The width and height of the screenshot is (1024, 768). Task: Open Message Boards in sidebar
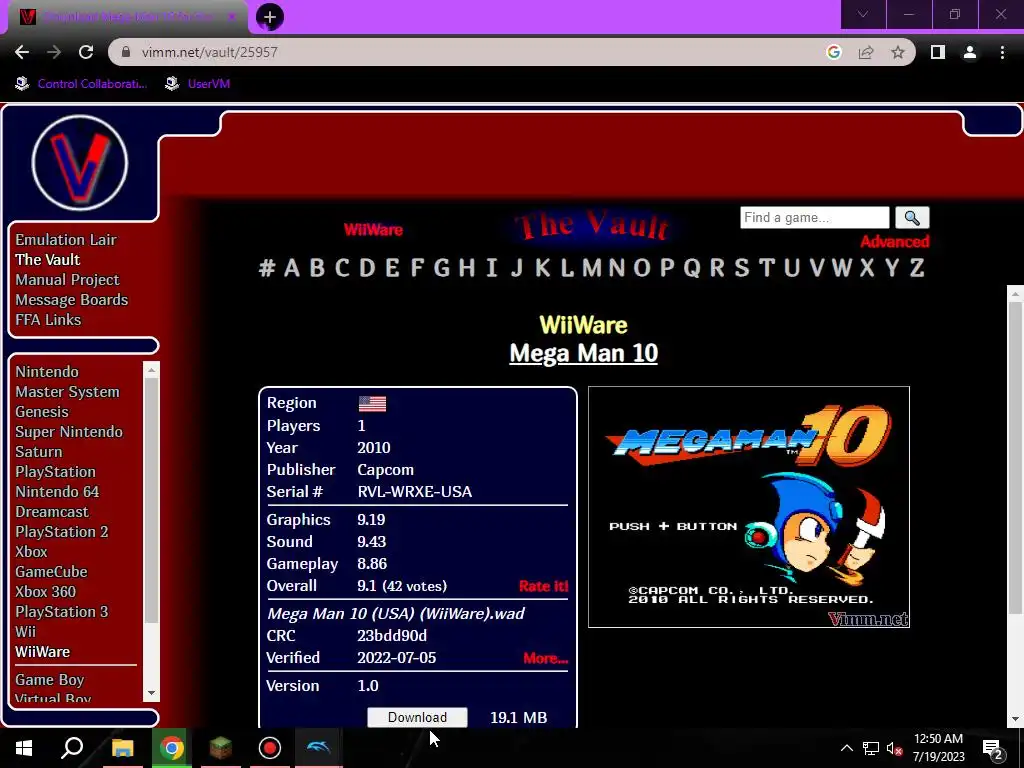72,300
